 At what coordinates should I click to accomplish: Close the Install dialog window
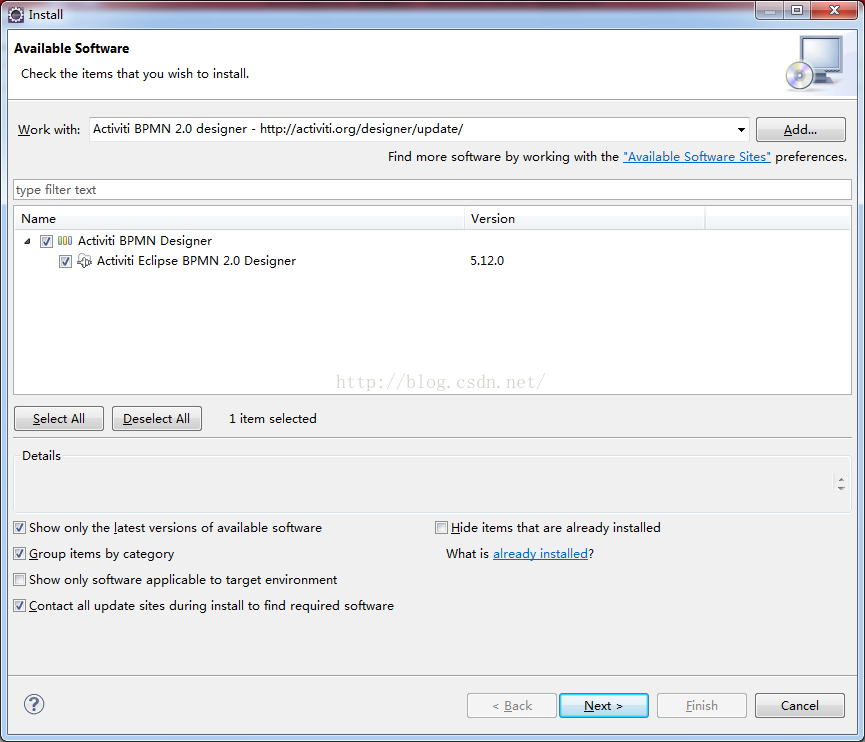834,10
